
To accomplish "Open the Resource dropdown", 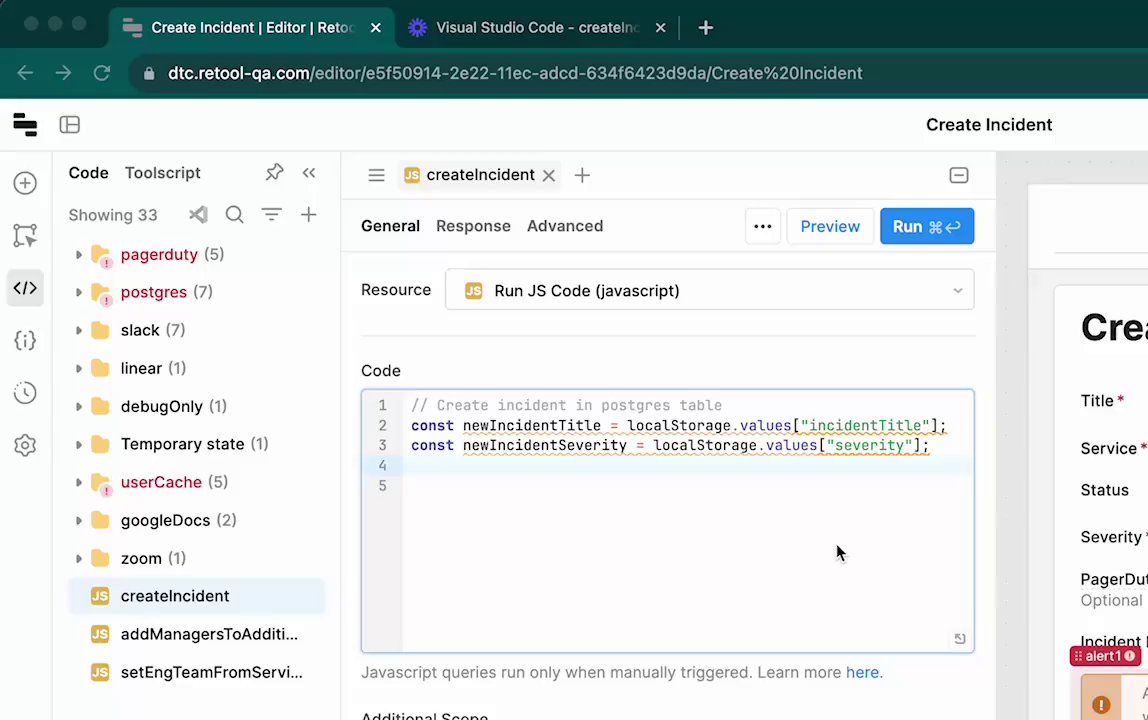I will [x=709, y=291].
